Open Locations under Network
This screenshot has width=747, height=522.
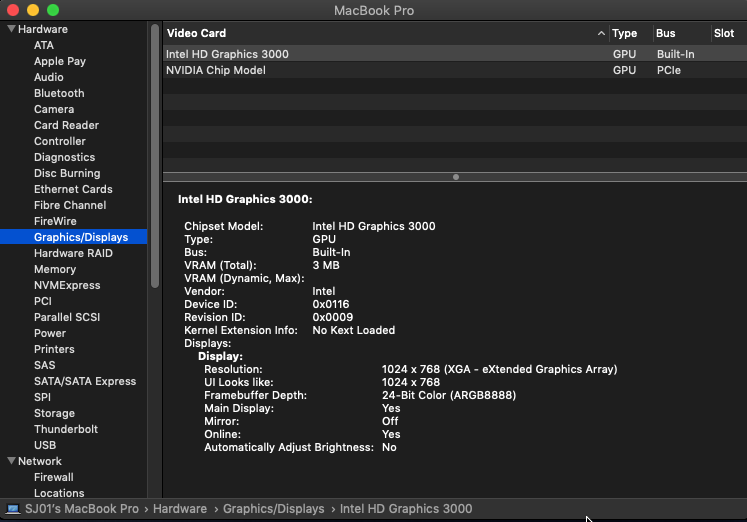click(59, 493)
